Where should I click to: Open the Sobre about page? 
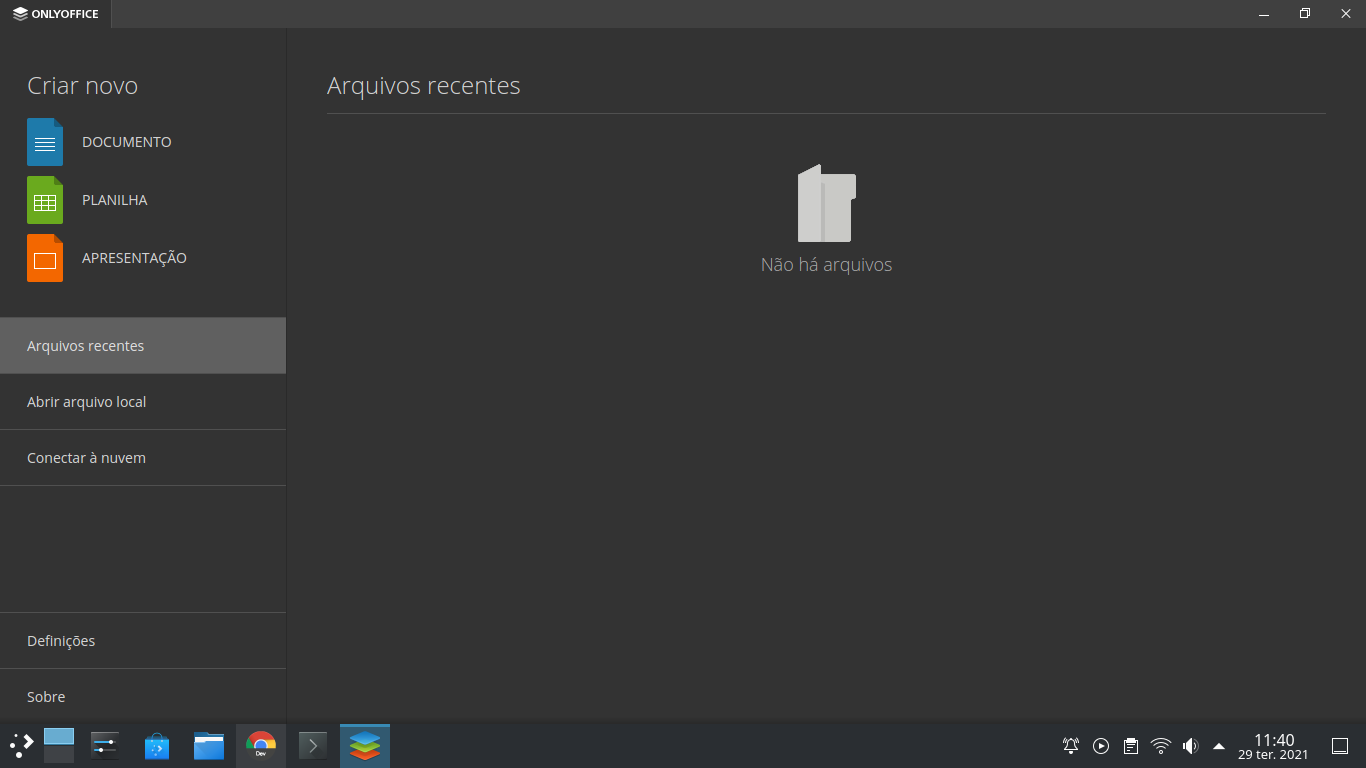point(143,697)
